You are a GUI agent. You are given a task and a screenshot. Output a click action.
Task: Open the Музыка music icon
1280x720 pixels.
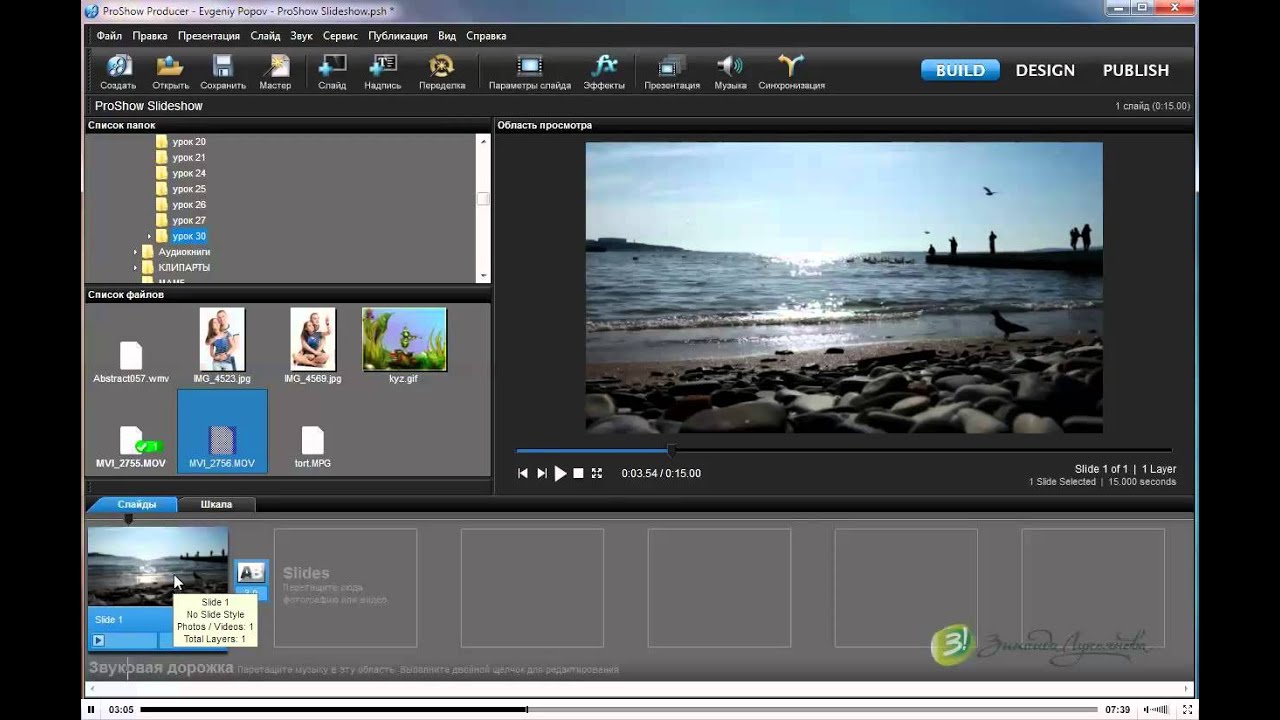pyautogui.click(x=730, y=72)
